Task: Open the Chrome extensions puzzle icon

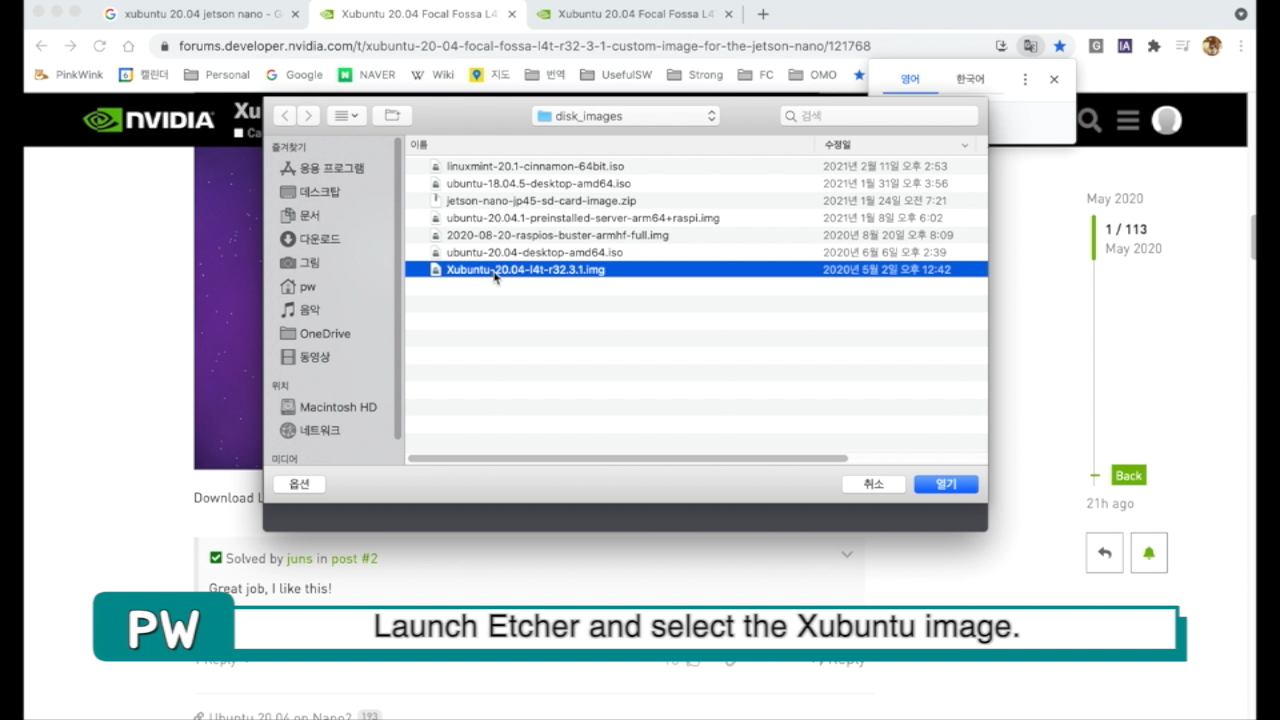Action: pyautogui.click(x=1154, y=46)
